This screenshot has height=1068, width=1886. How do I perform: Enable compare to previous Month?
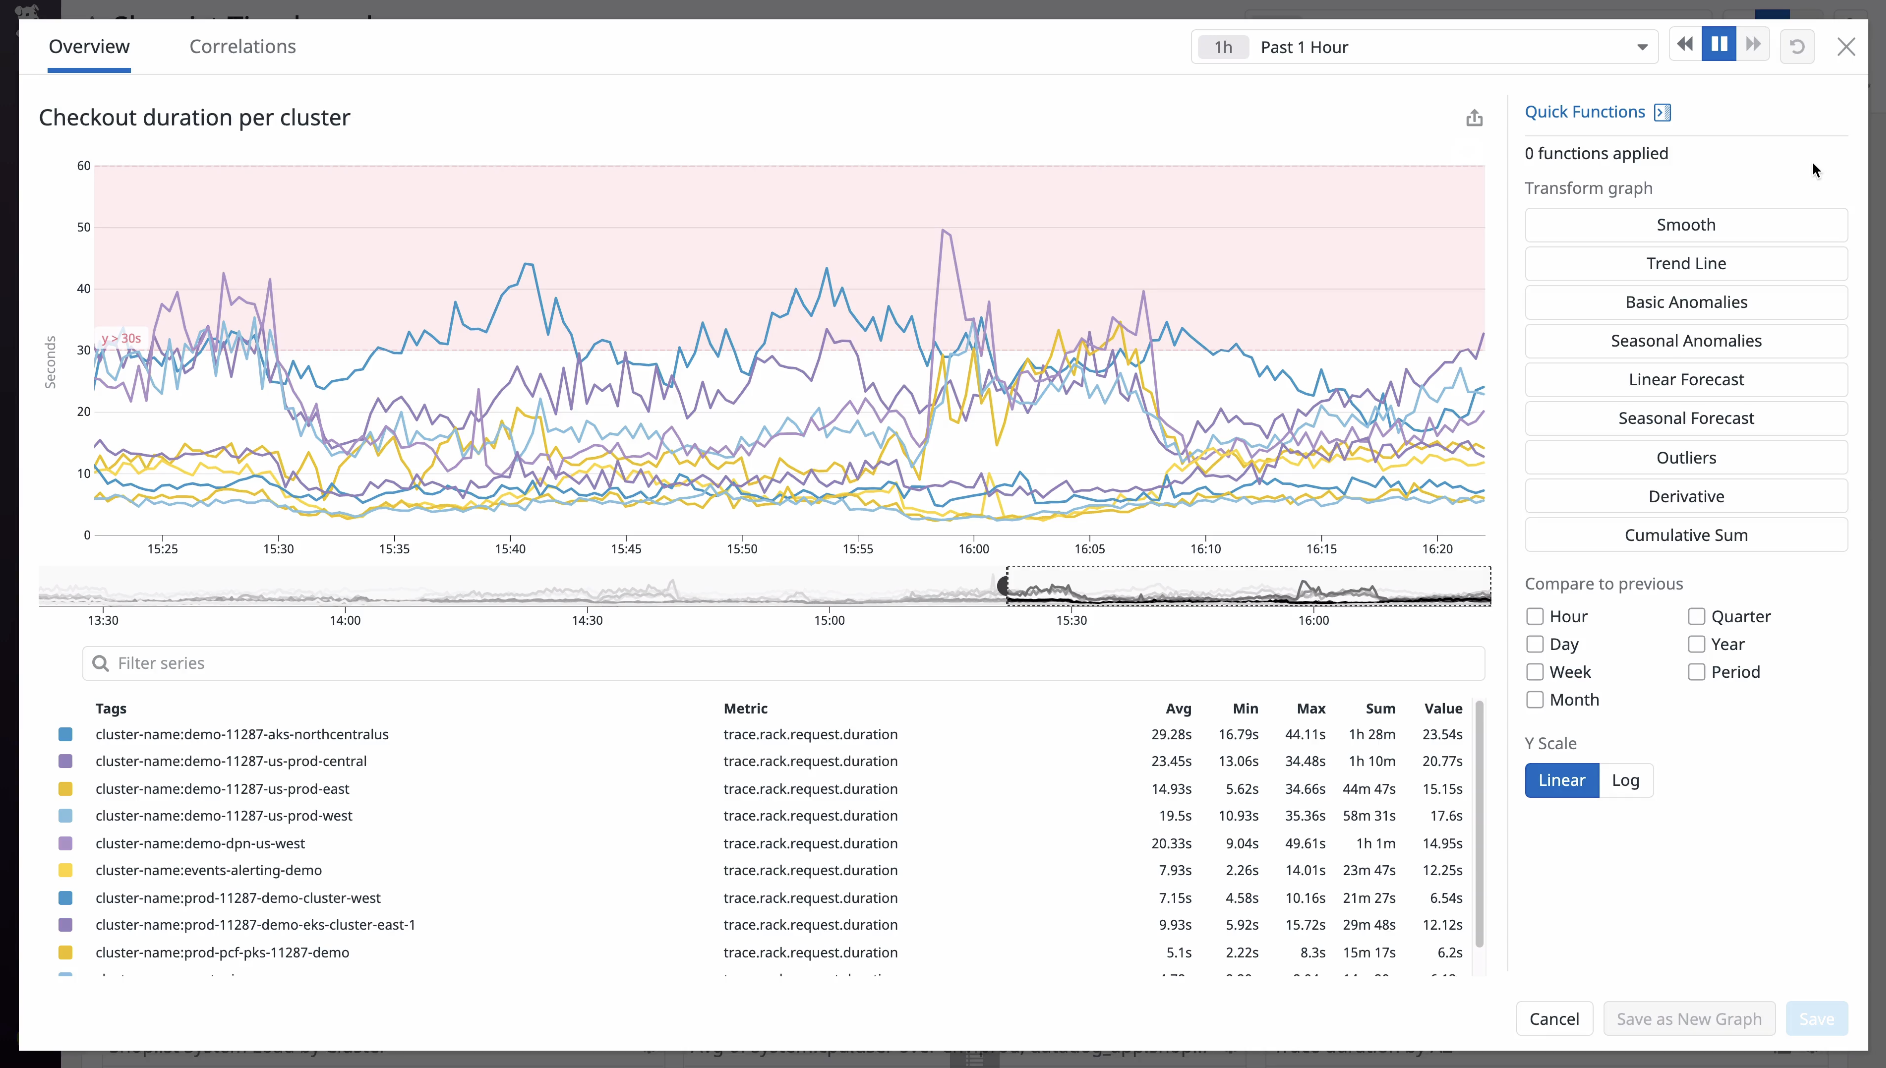tap(1535, 700)
